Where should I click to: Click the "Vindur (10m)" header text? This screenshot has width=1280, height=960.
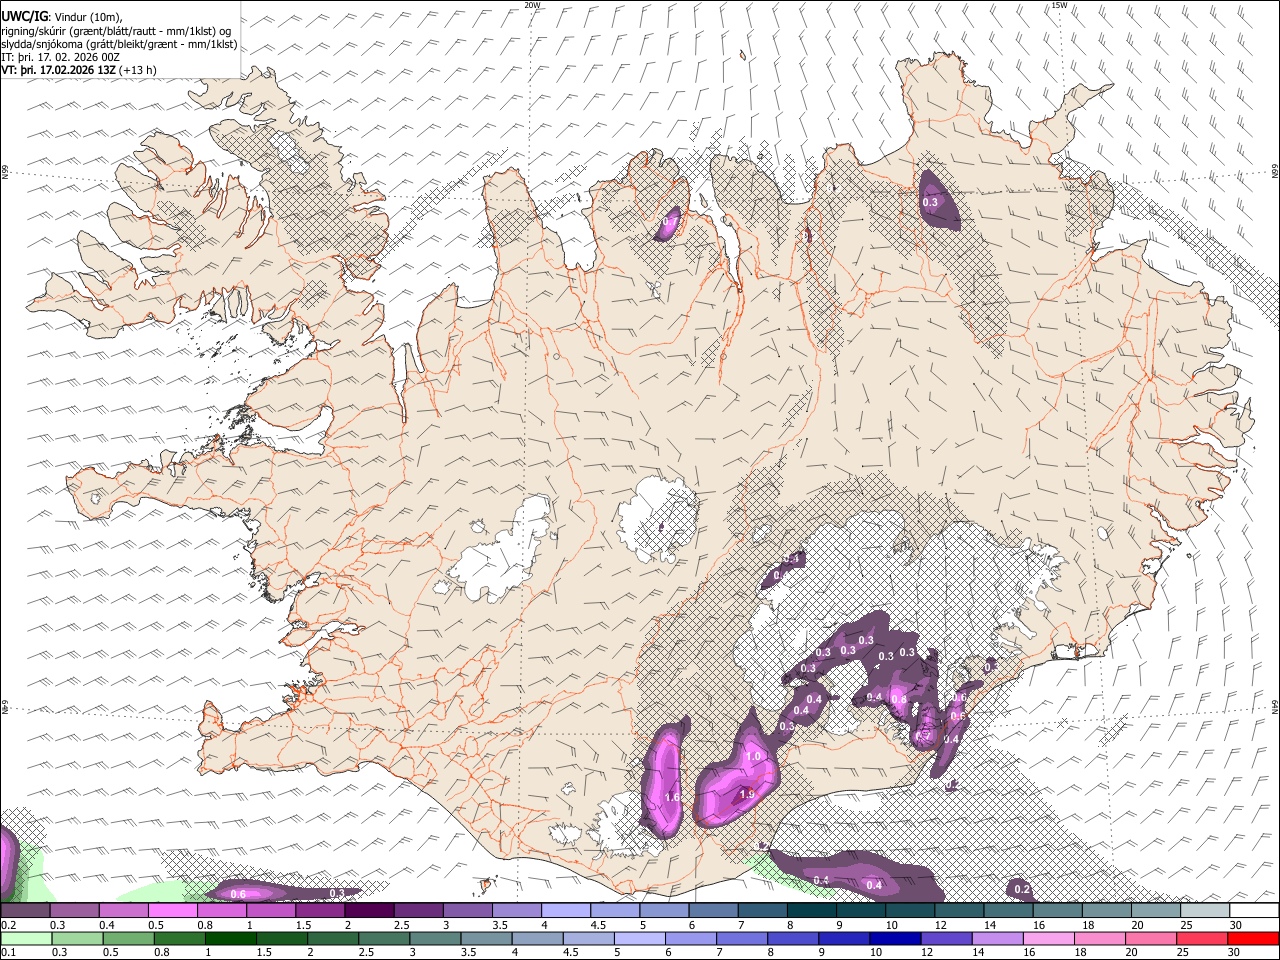[87, 17]
